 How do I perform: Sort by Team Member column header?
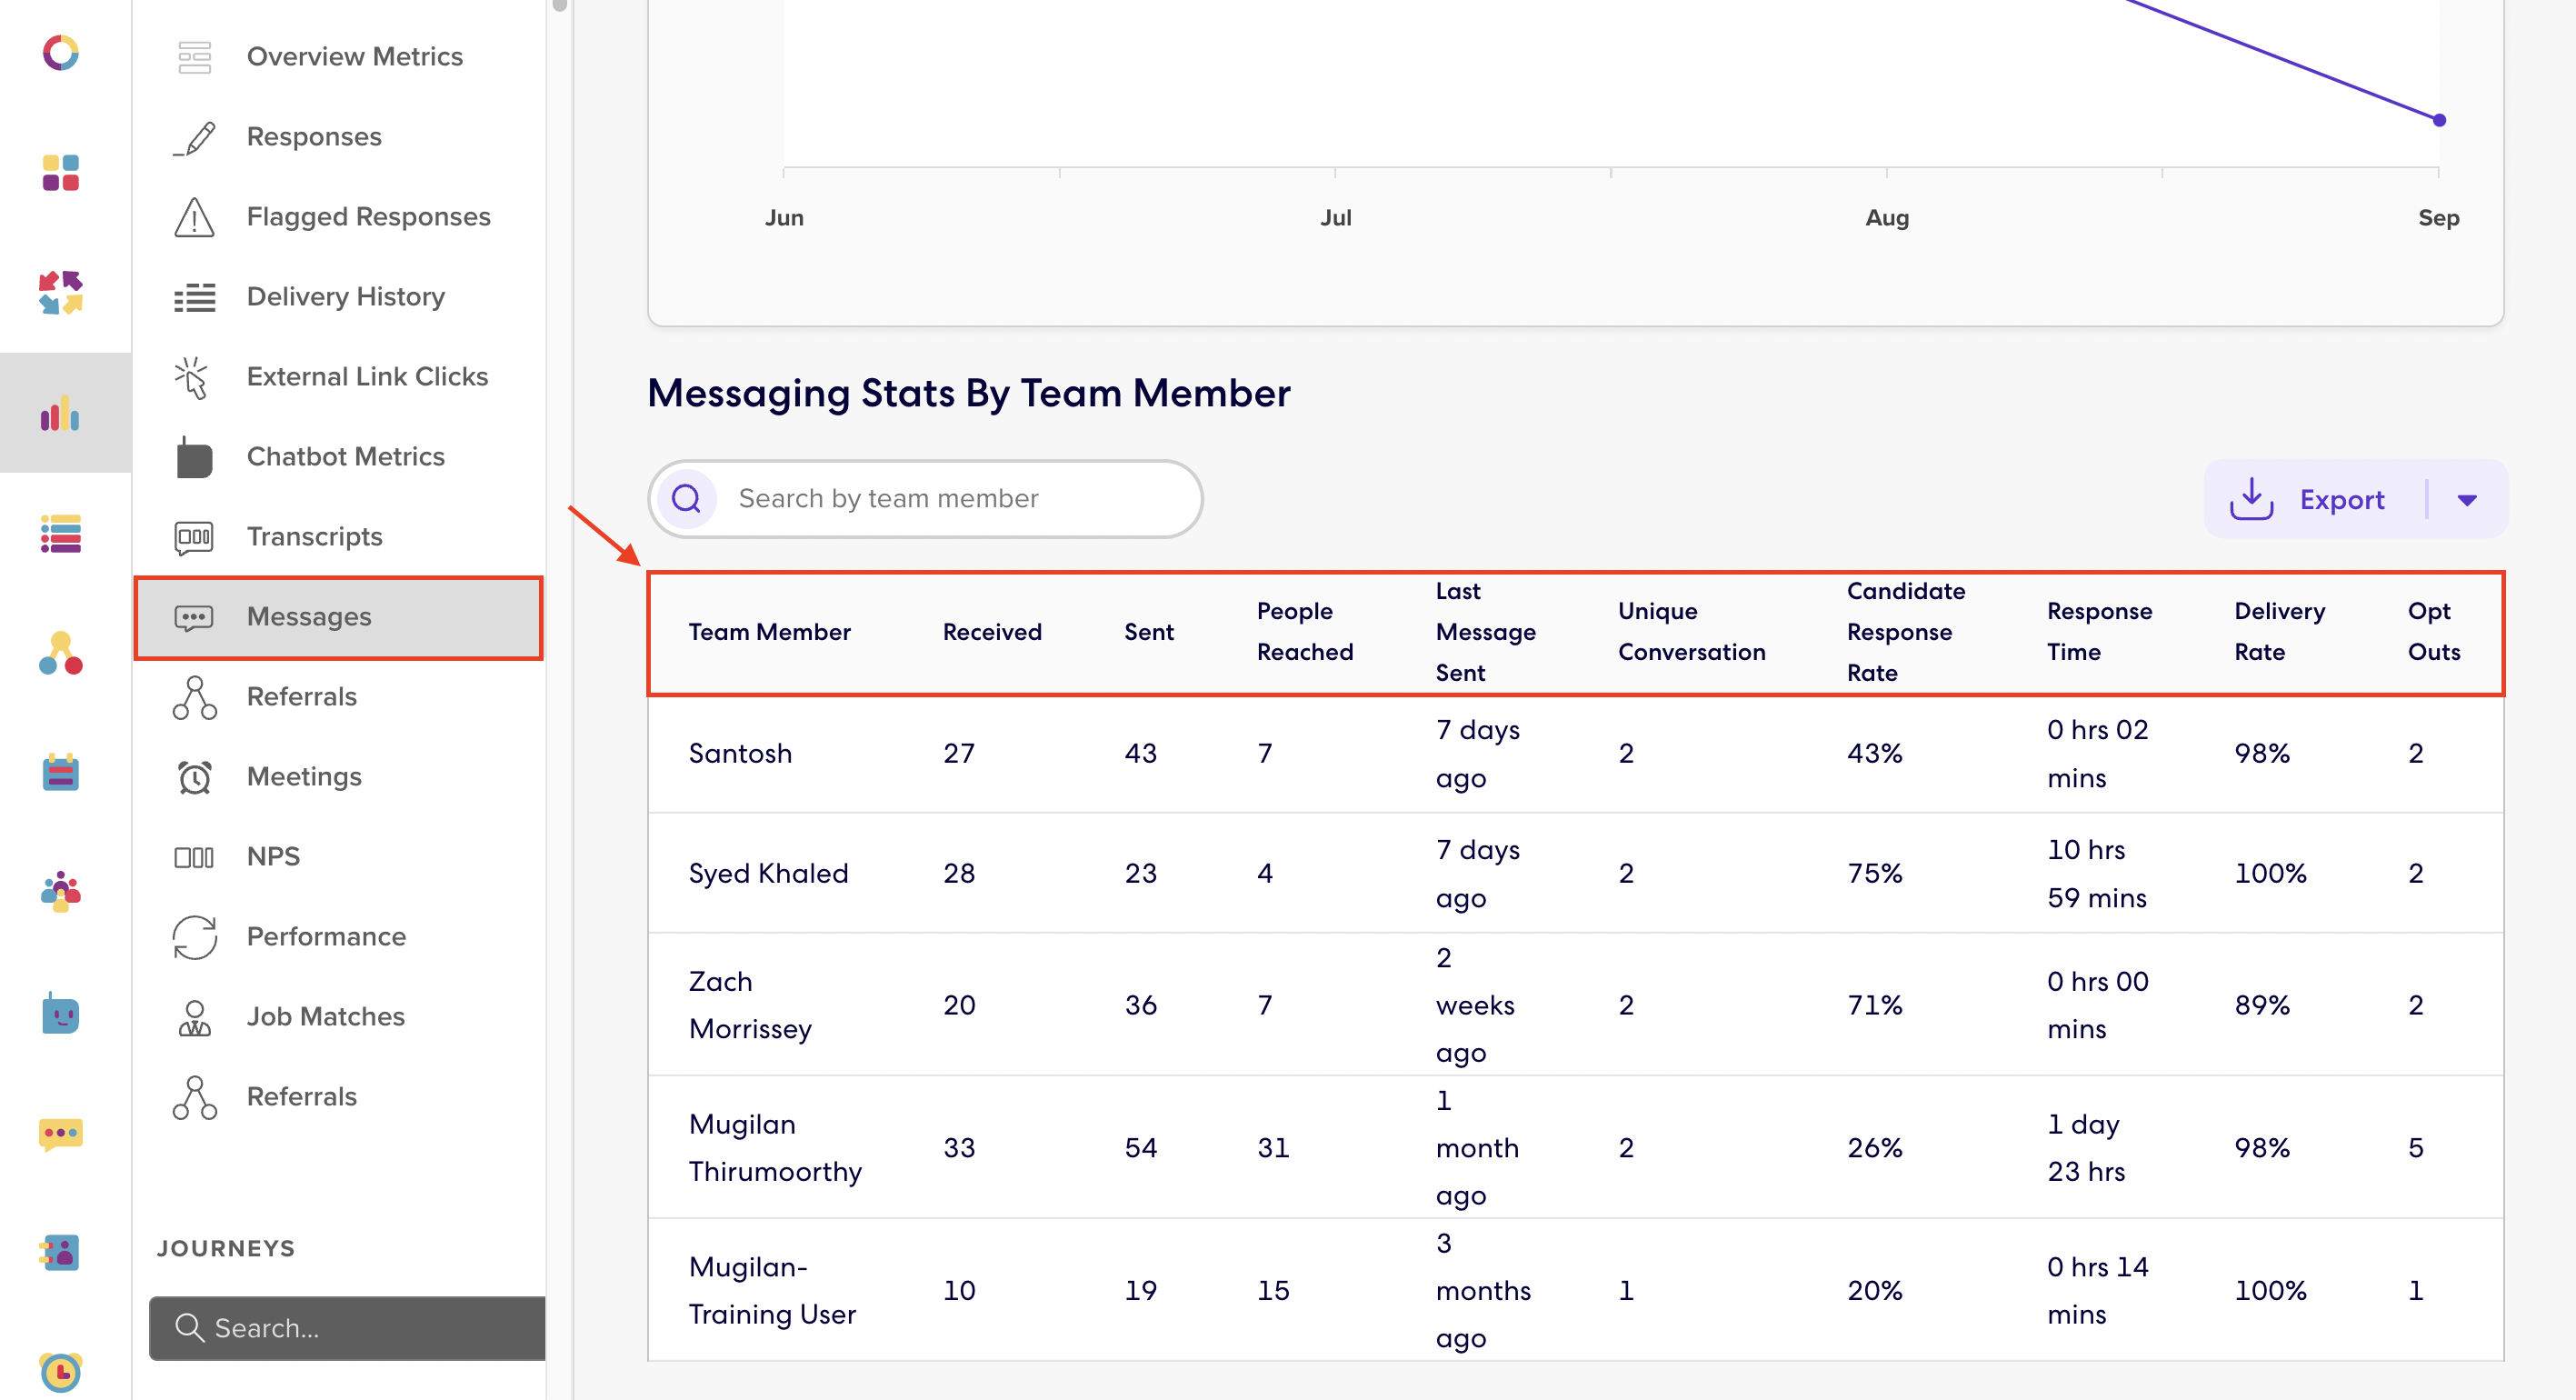pos(769,632)
